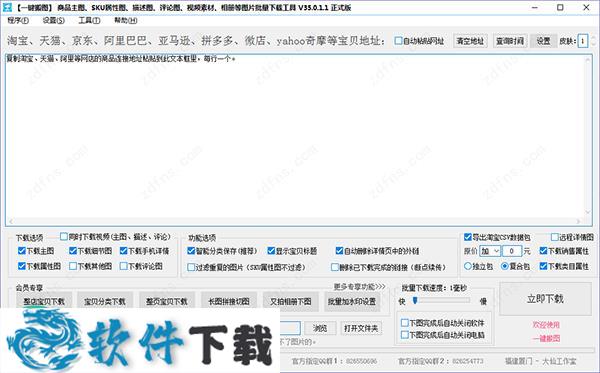
Task: Click the 批量下载速度 slider handle
Action: [x=415, y=301]
